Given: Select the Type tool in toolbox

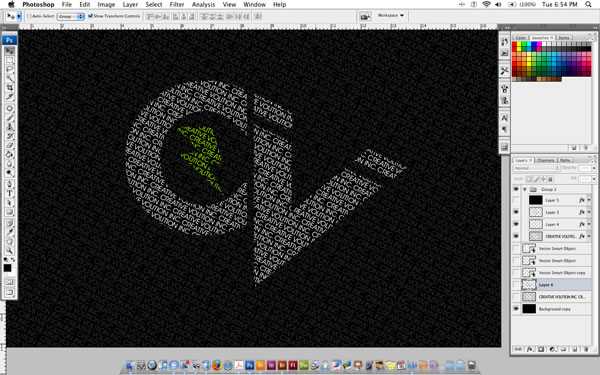Looking at the screenshot, I should point(10,193).
